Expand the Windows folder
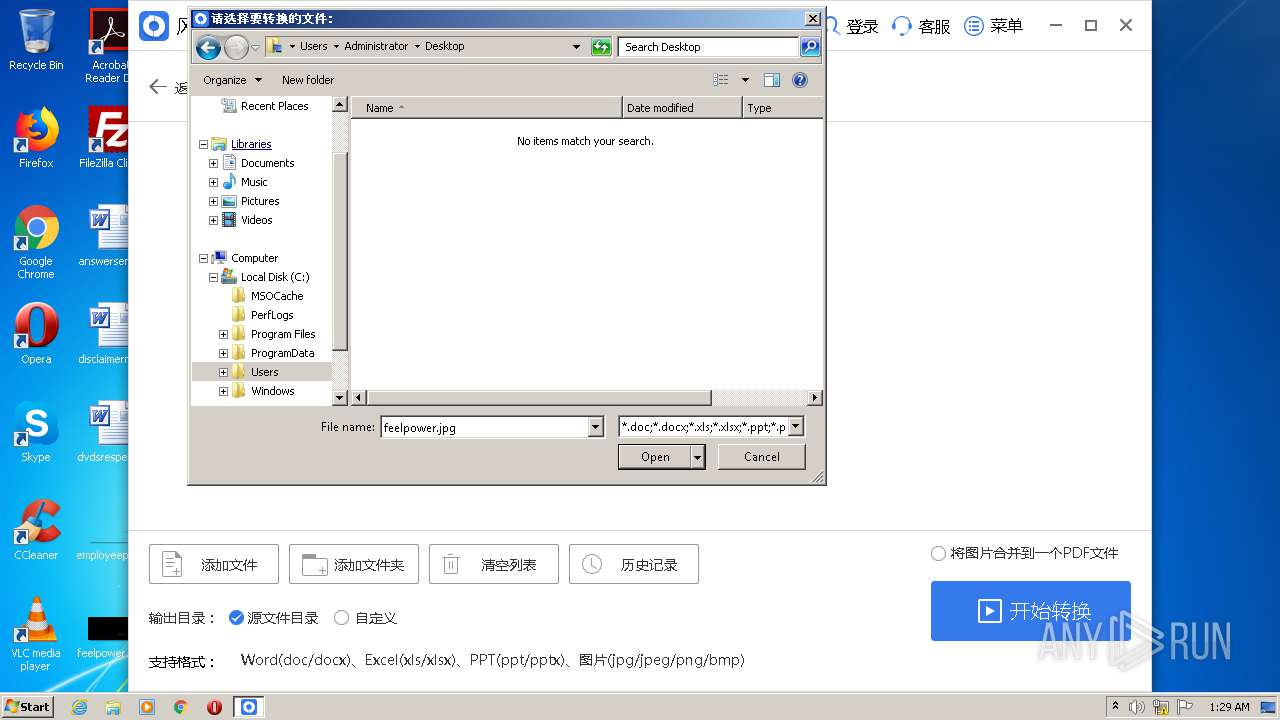 [223, 391]
